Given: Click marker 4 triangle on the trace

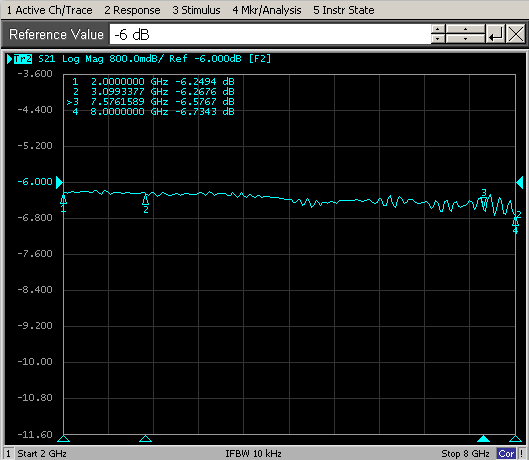Looking at the screenshot, I should [515, 222].
